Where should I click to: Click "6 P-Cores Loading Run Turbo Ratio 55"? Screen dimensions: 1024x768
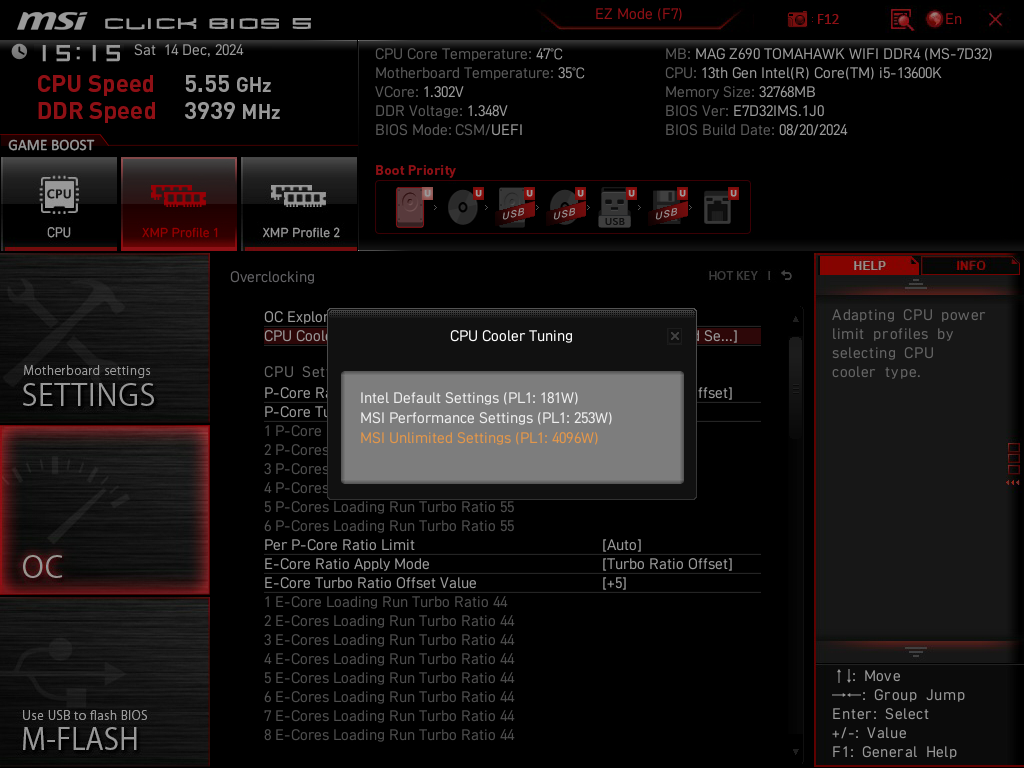(389, 526)
